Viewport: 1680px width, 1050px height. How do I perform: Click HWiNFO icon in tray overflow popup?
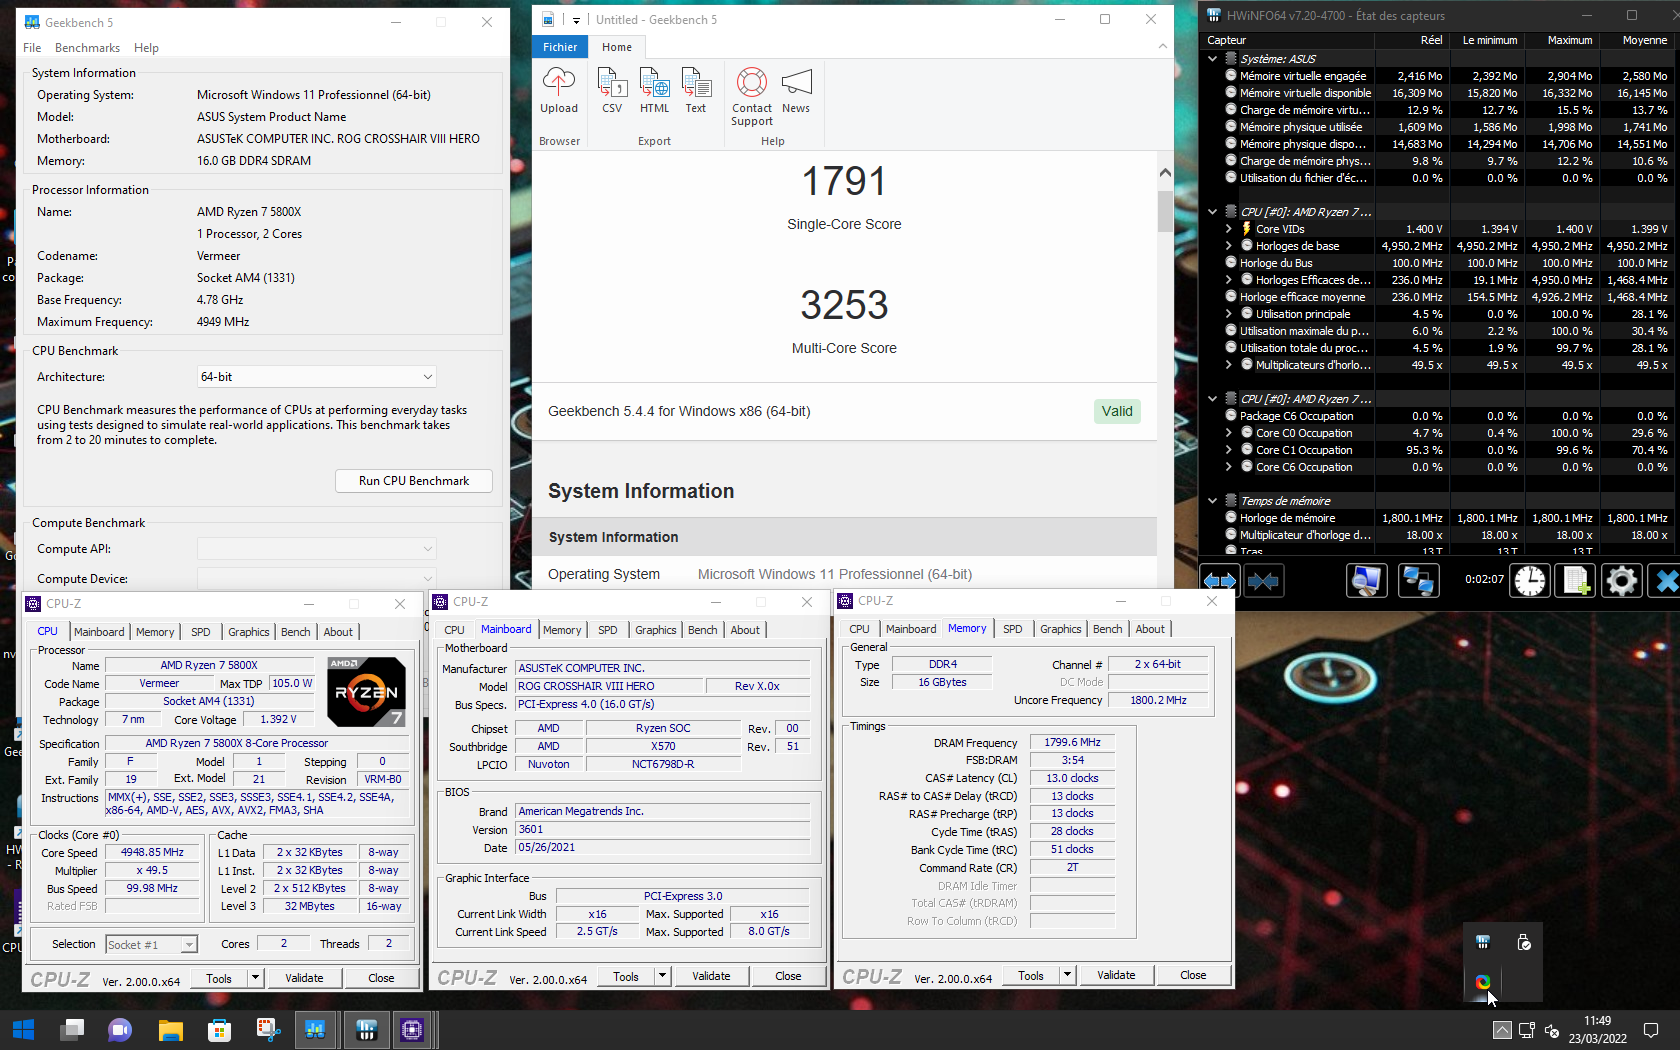click(x=1483, y=942)
